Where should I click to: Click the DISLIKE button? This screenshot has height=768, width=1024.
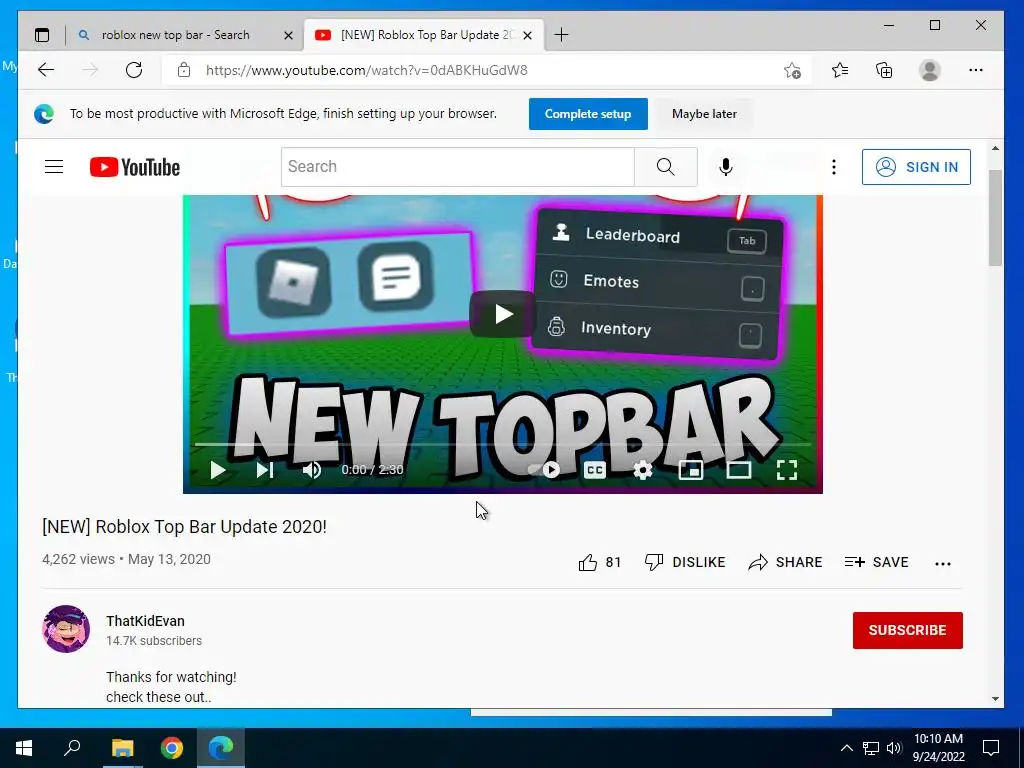(685, 562)
